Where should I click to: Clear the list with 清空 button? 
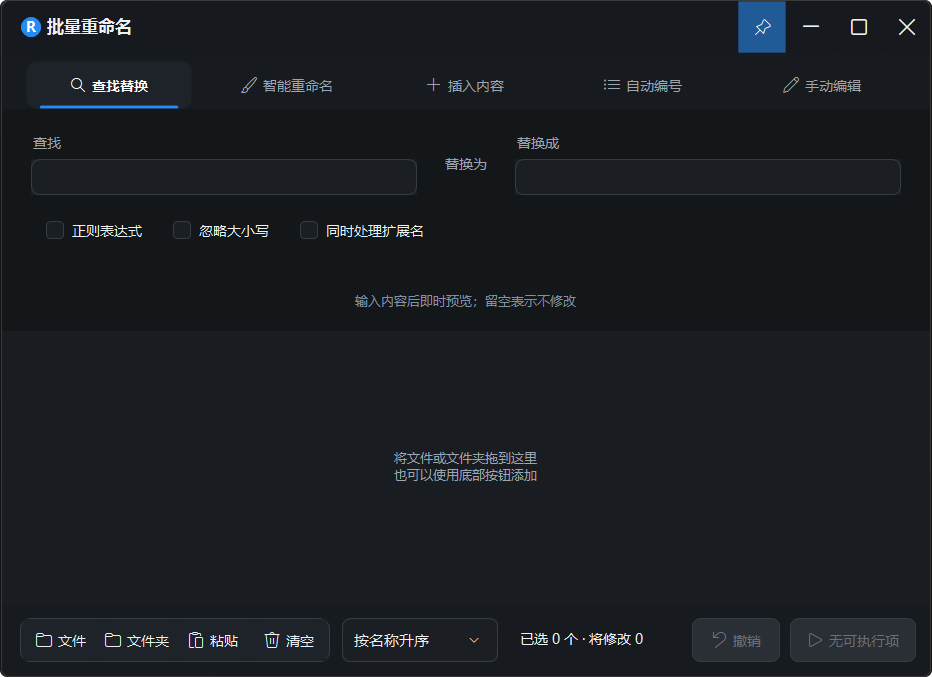click(x=289, y=640)
